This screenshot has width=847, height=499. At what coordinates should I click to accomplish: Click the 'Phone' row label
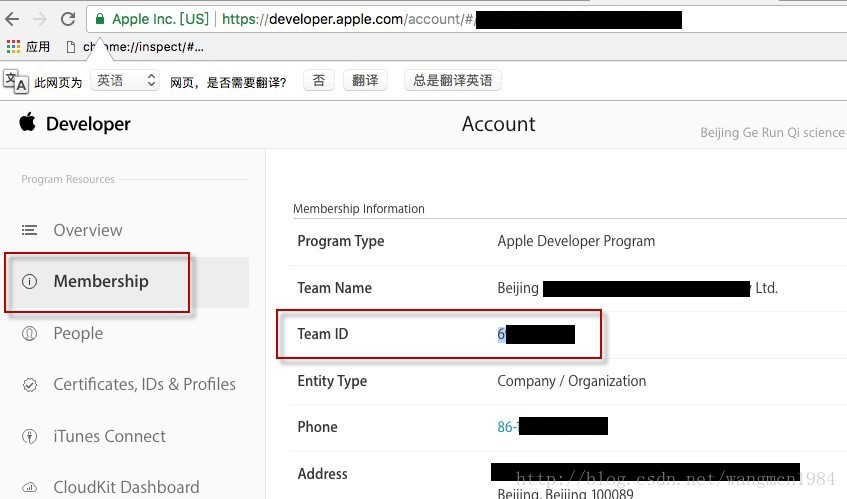click(317, 427)
